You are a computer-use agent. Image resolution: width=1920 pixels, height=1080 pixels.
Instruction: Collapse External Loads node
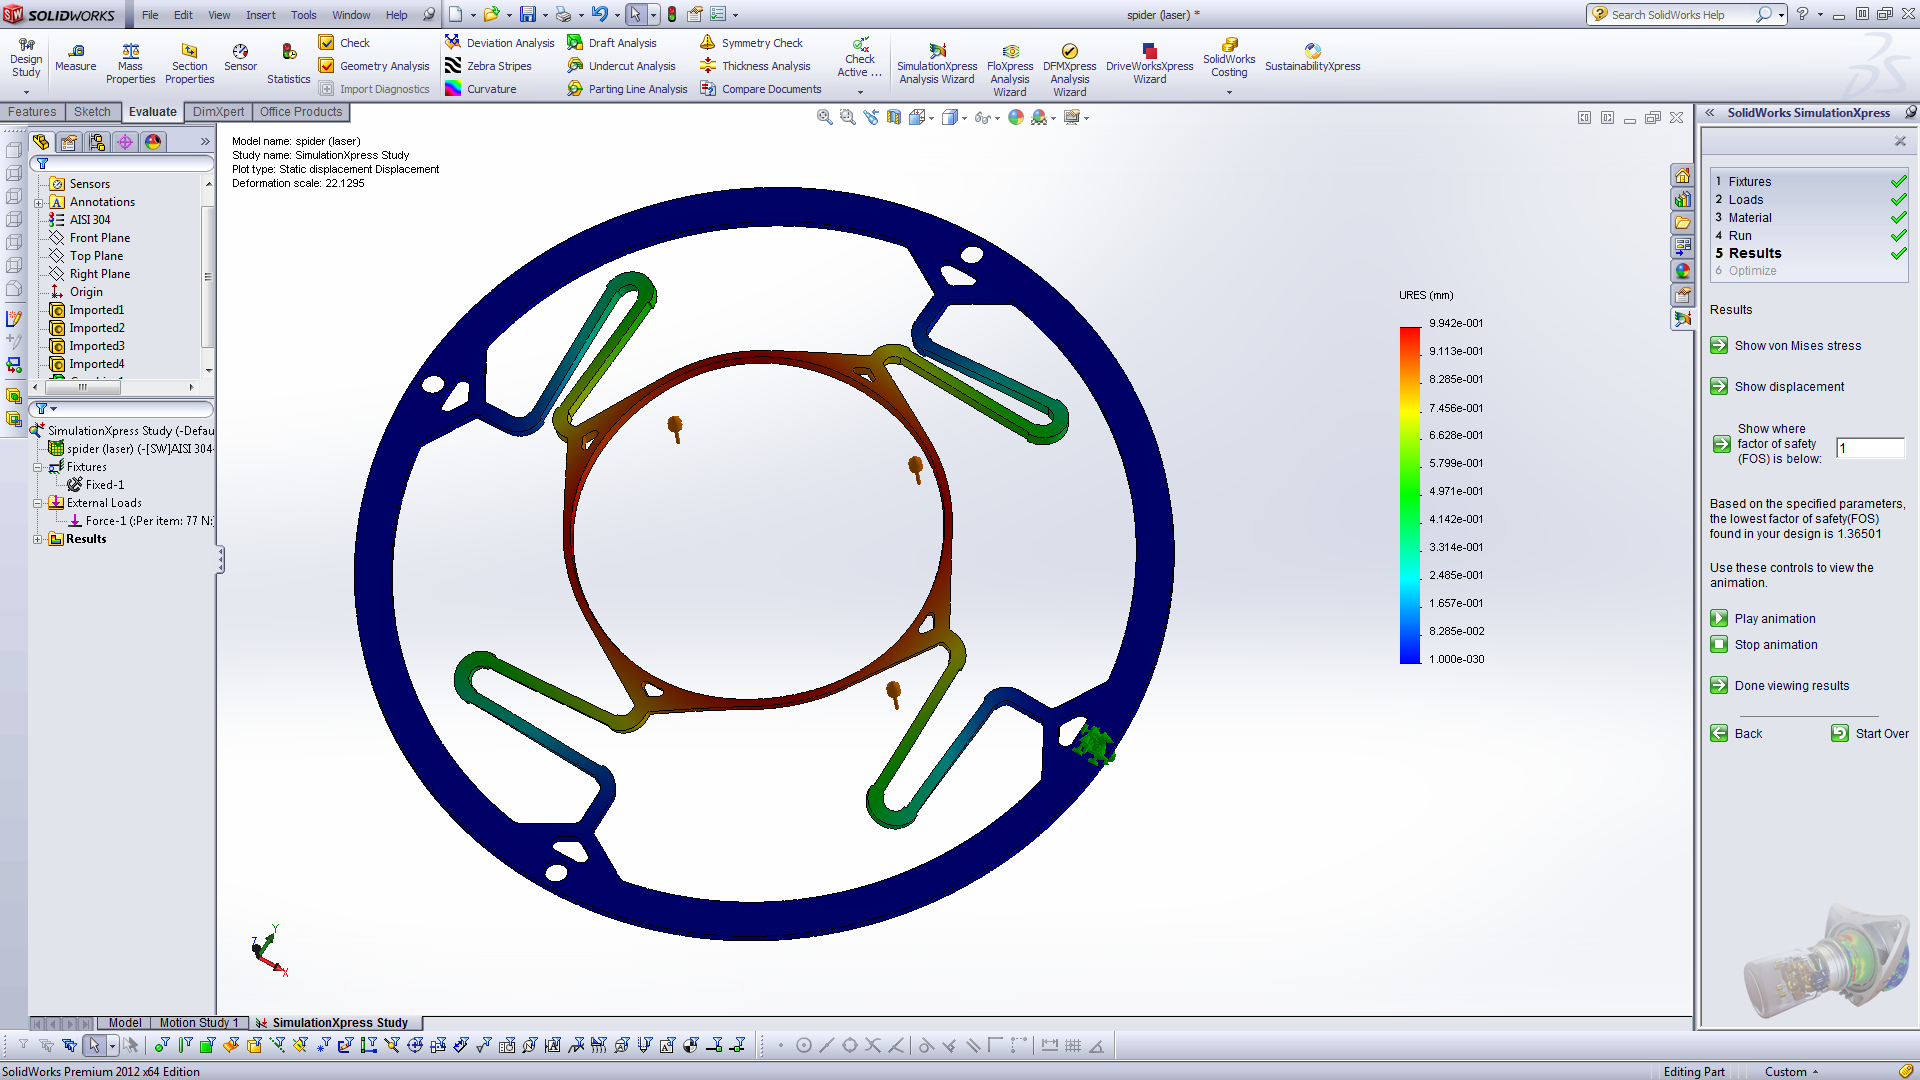[38, 503]
